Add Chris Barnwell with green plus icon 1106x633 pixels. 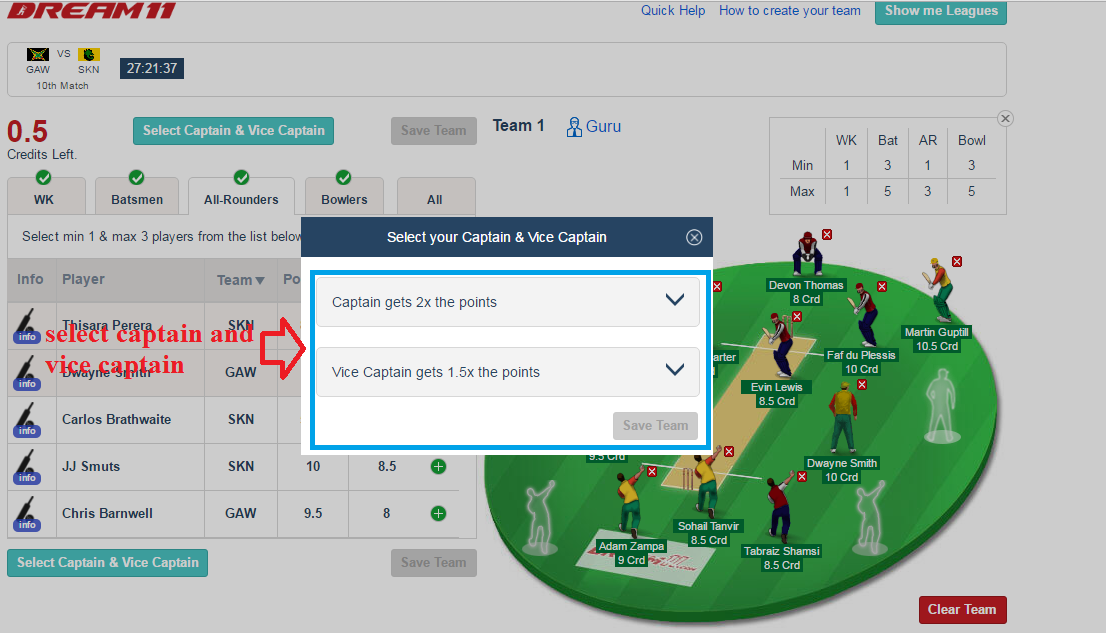point(438,514)
